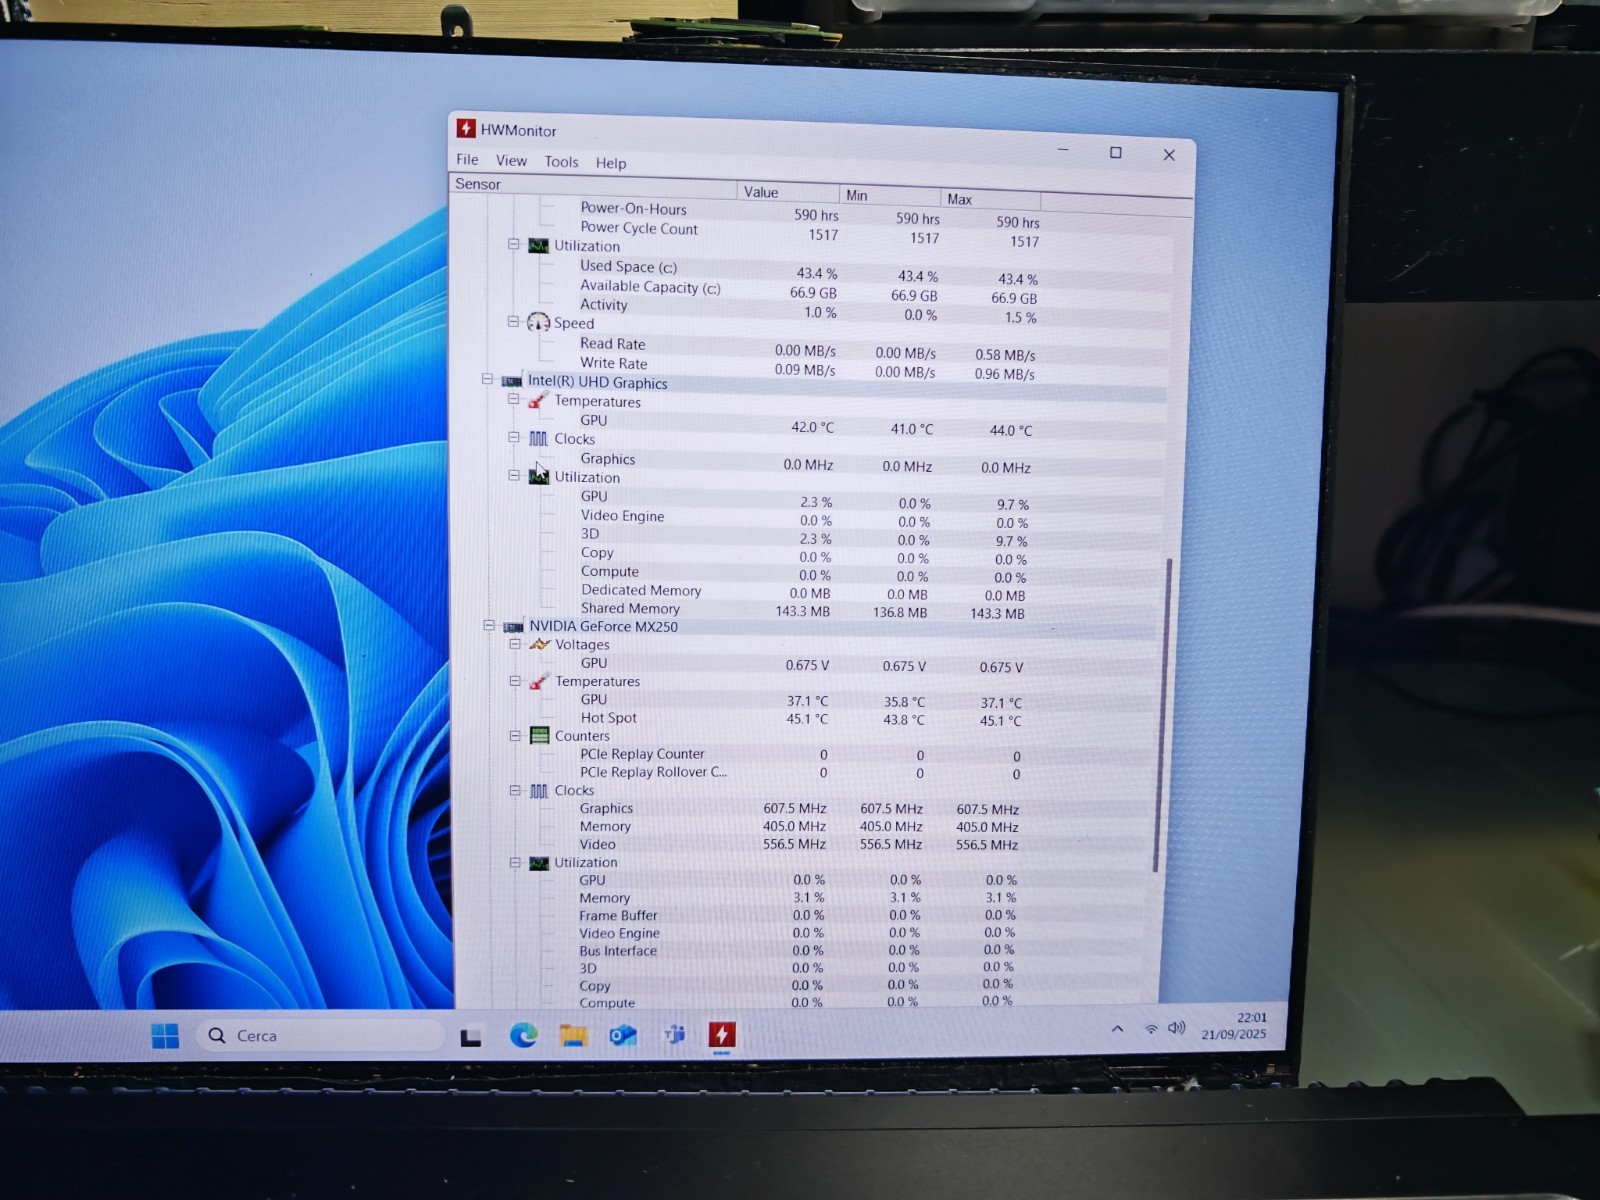Click the Voltages lightning icon
1600x1200 pixels.
540,645
